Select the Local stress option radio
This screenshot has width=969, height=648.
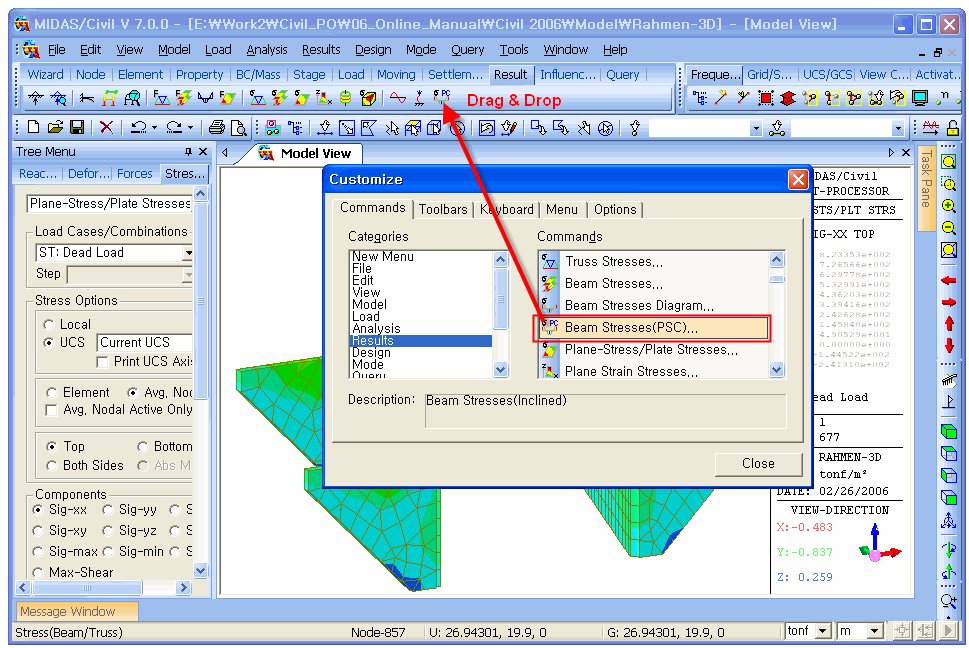tap(49, 325)
